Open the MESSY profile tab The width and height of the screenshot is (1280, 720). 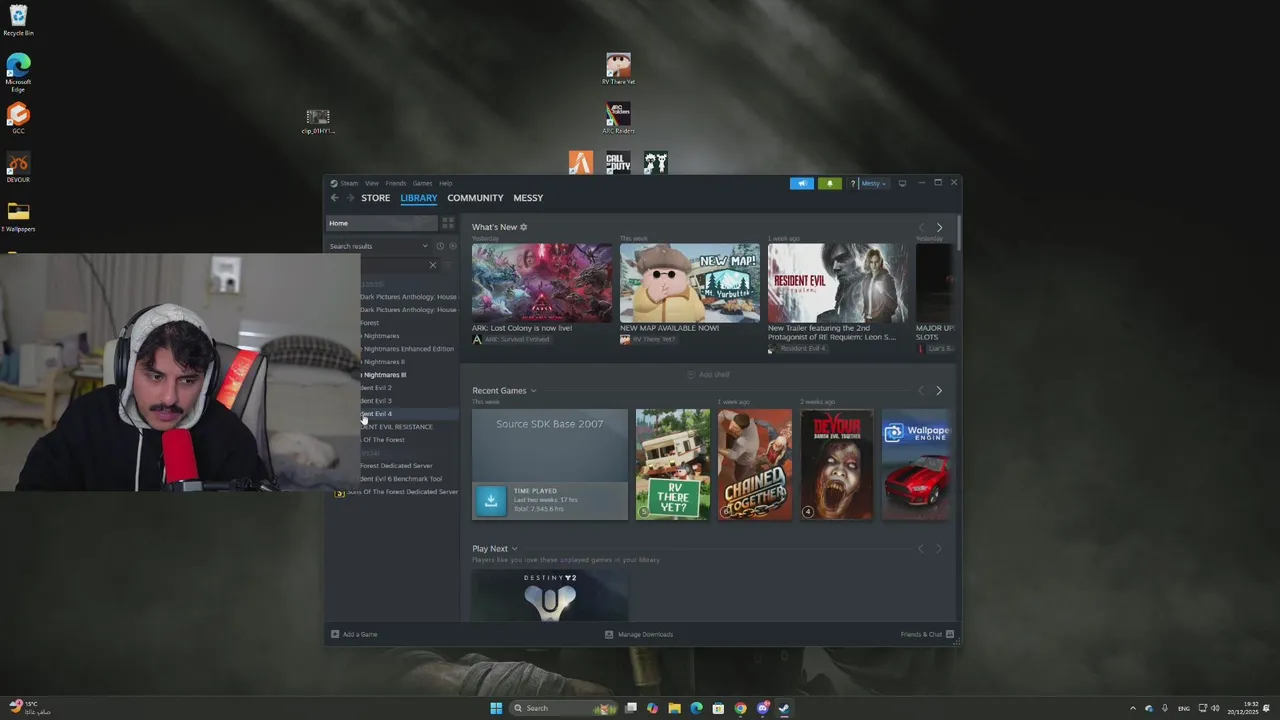tap(528, 198)
